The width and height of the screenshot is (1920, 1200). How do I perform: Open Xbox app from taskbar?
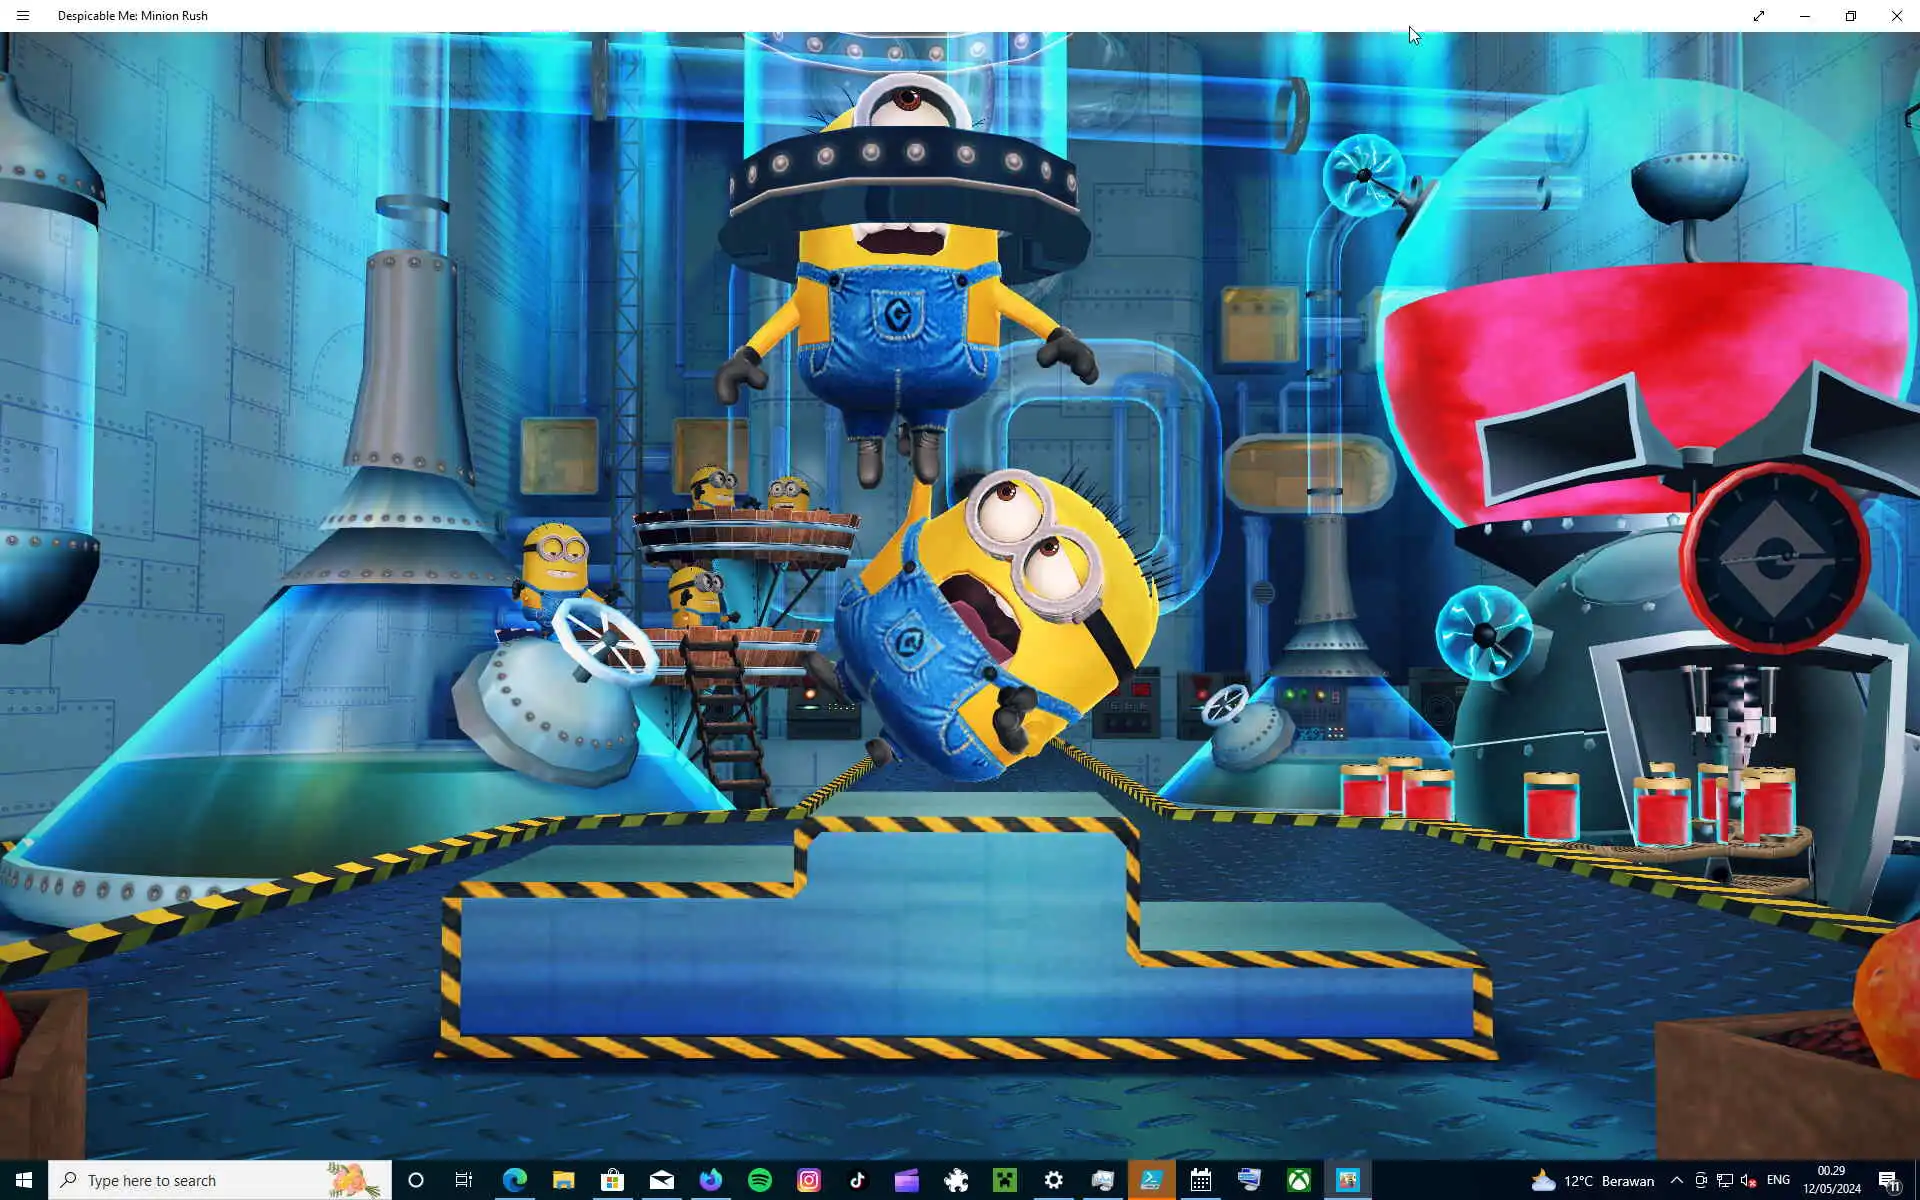click(1299, 1180)
